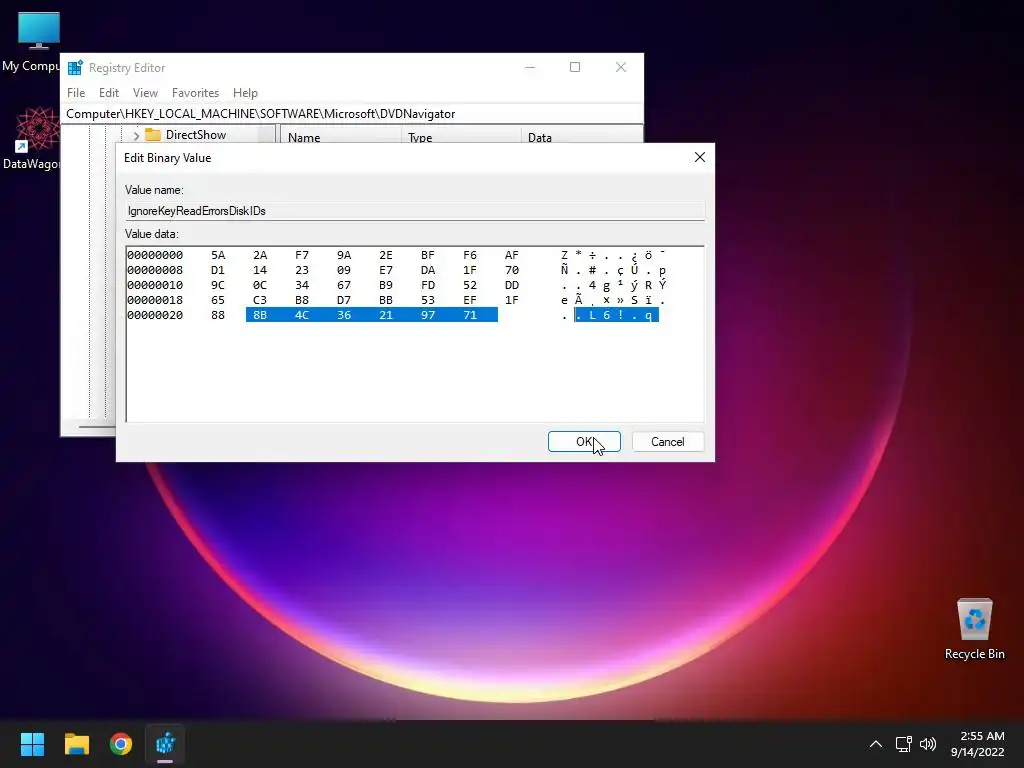1024x768 pixels.
Task: Click hex byte D1 in row 00000008
Action: pos(217,270)
